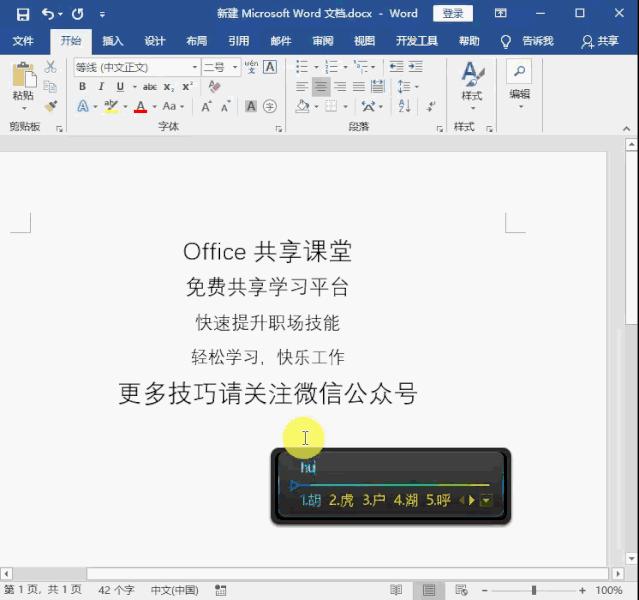The height and width of the screenshot is (600, 639).
Task: Toggle Bold formatting
Action: click(82, 86)
